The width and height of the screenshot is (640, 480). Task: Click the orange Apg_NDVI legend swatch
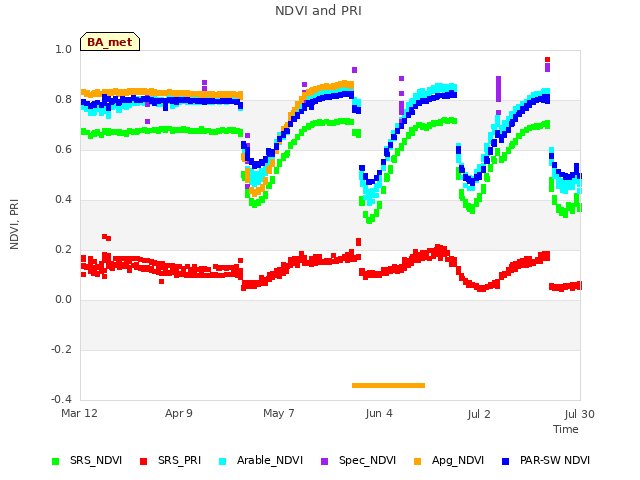coord(417,461)
